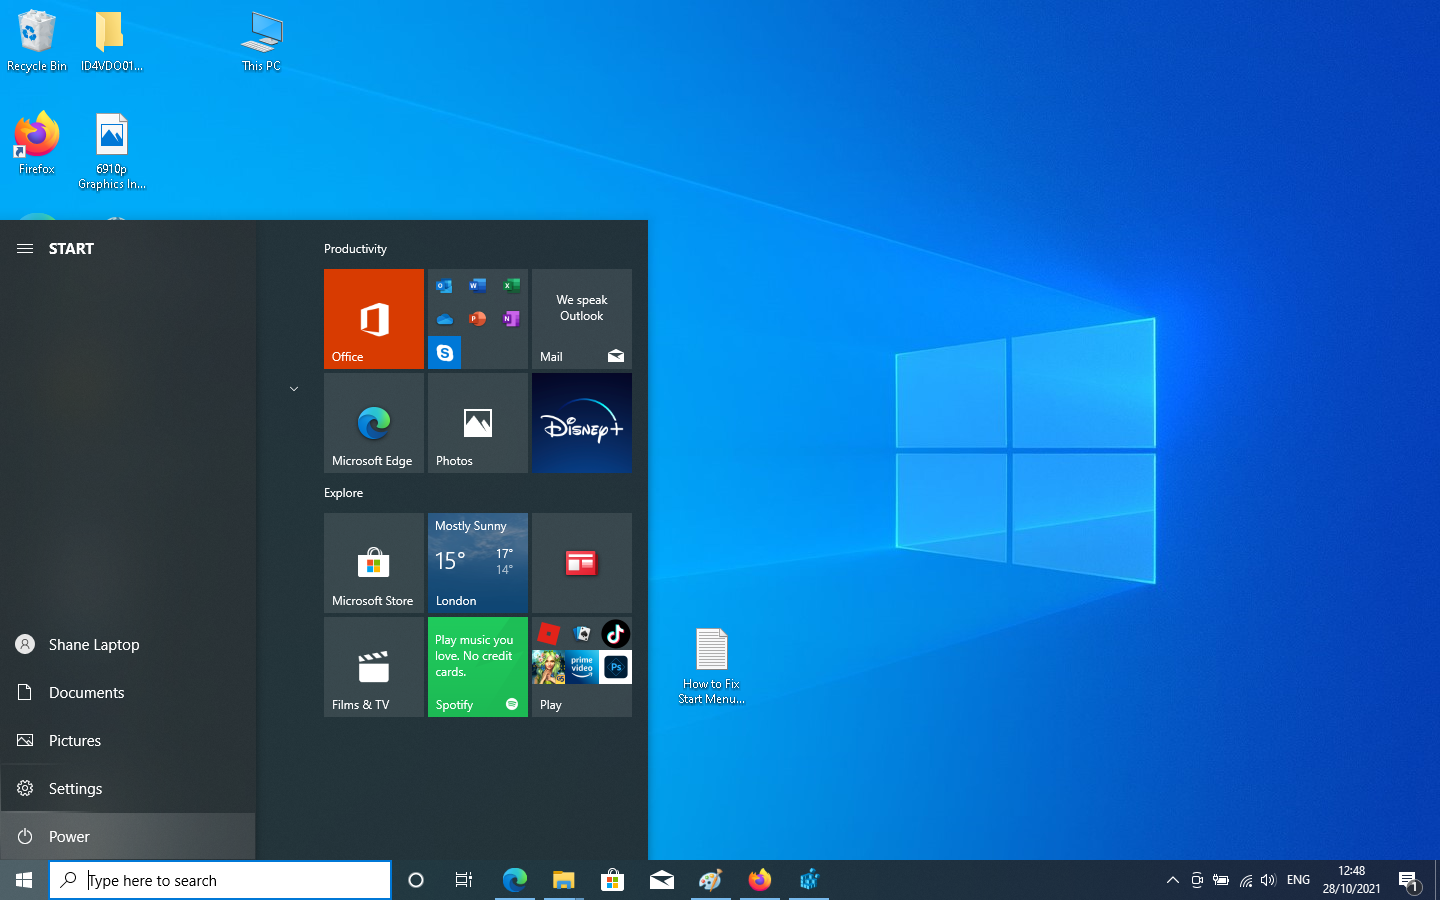Focus the Type here to search box
Screen dimensions: 1440x900
[x=220, y=880]
